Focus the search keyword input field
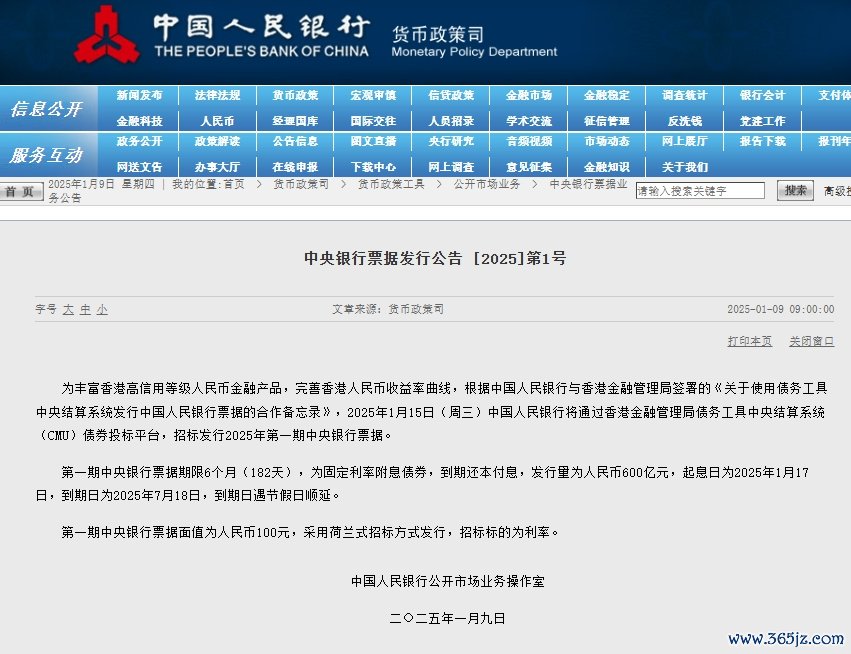The width and height of the screenshot is (851, 654). click(699, 191)
